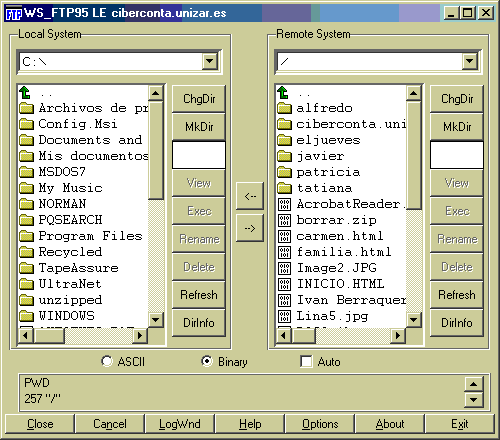Open the Options dialog
The image size is (500, 440).
pyautogui.click(x=320, y=424)
